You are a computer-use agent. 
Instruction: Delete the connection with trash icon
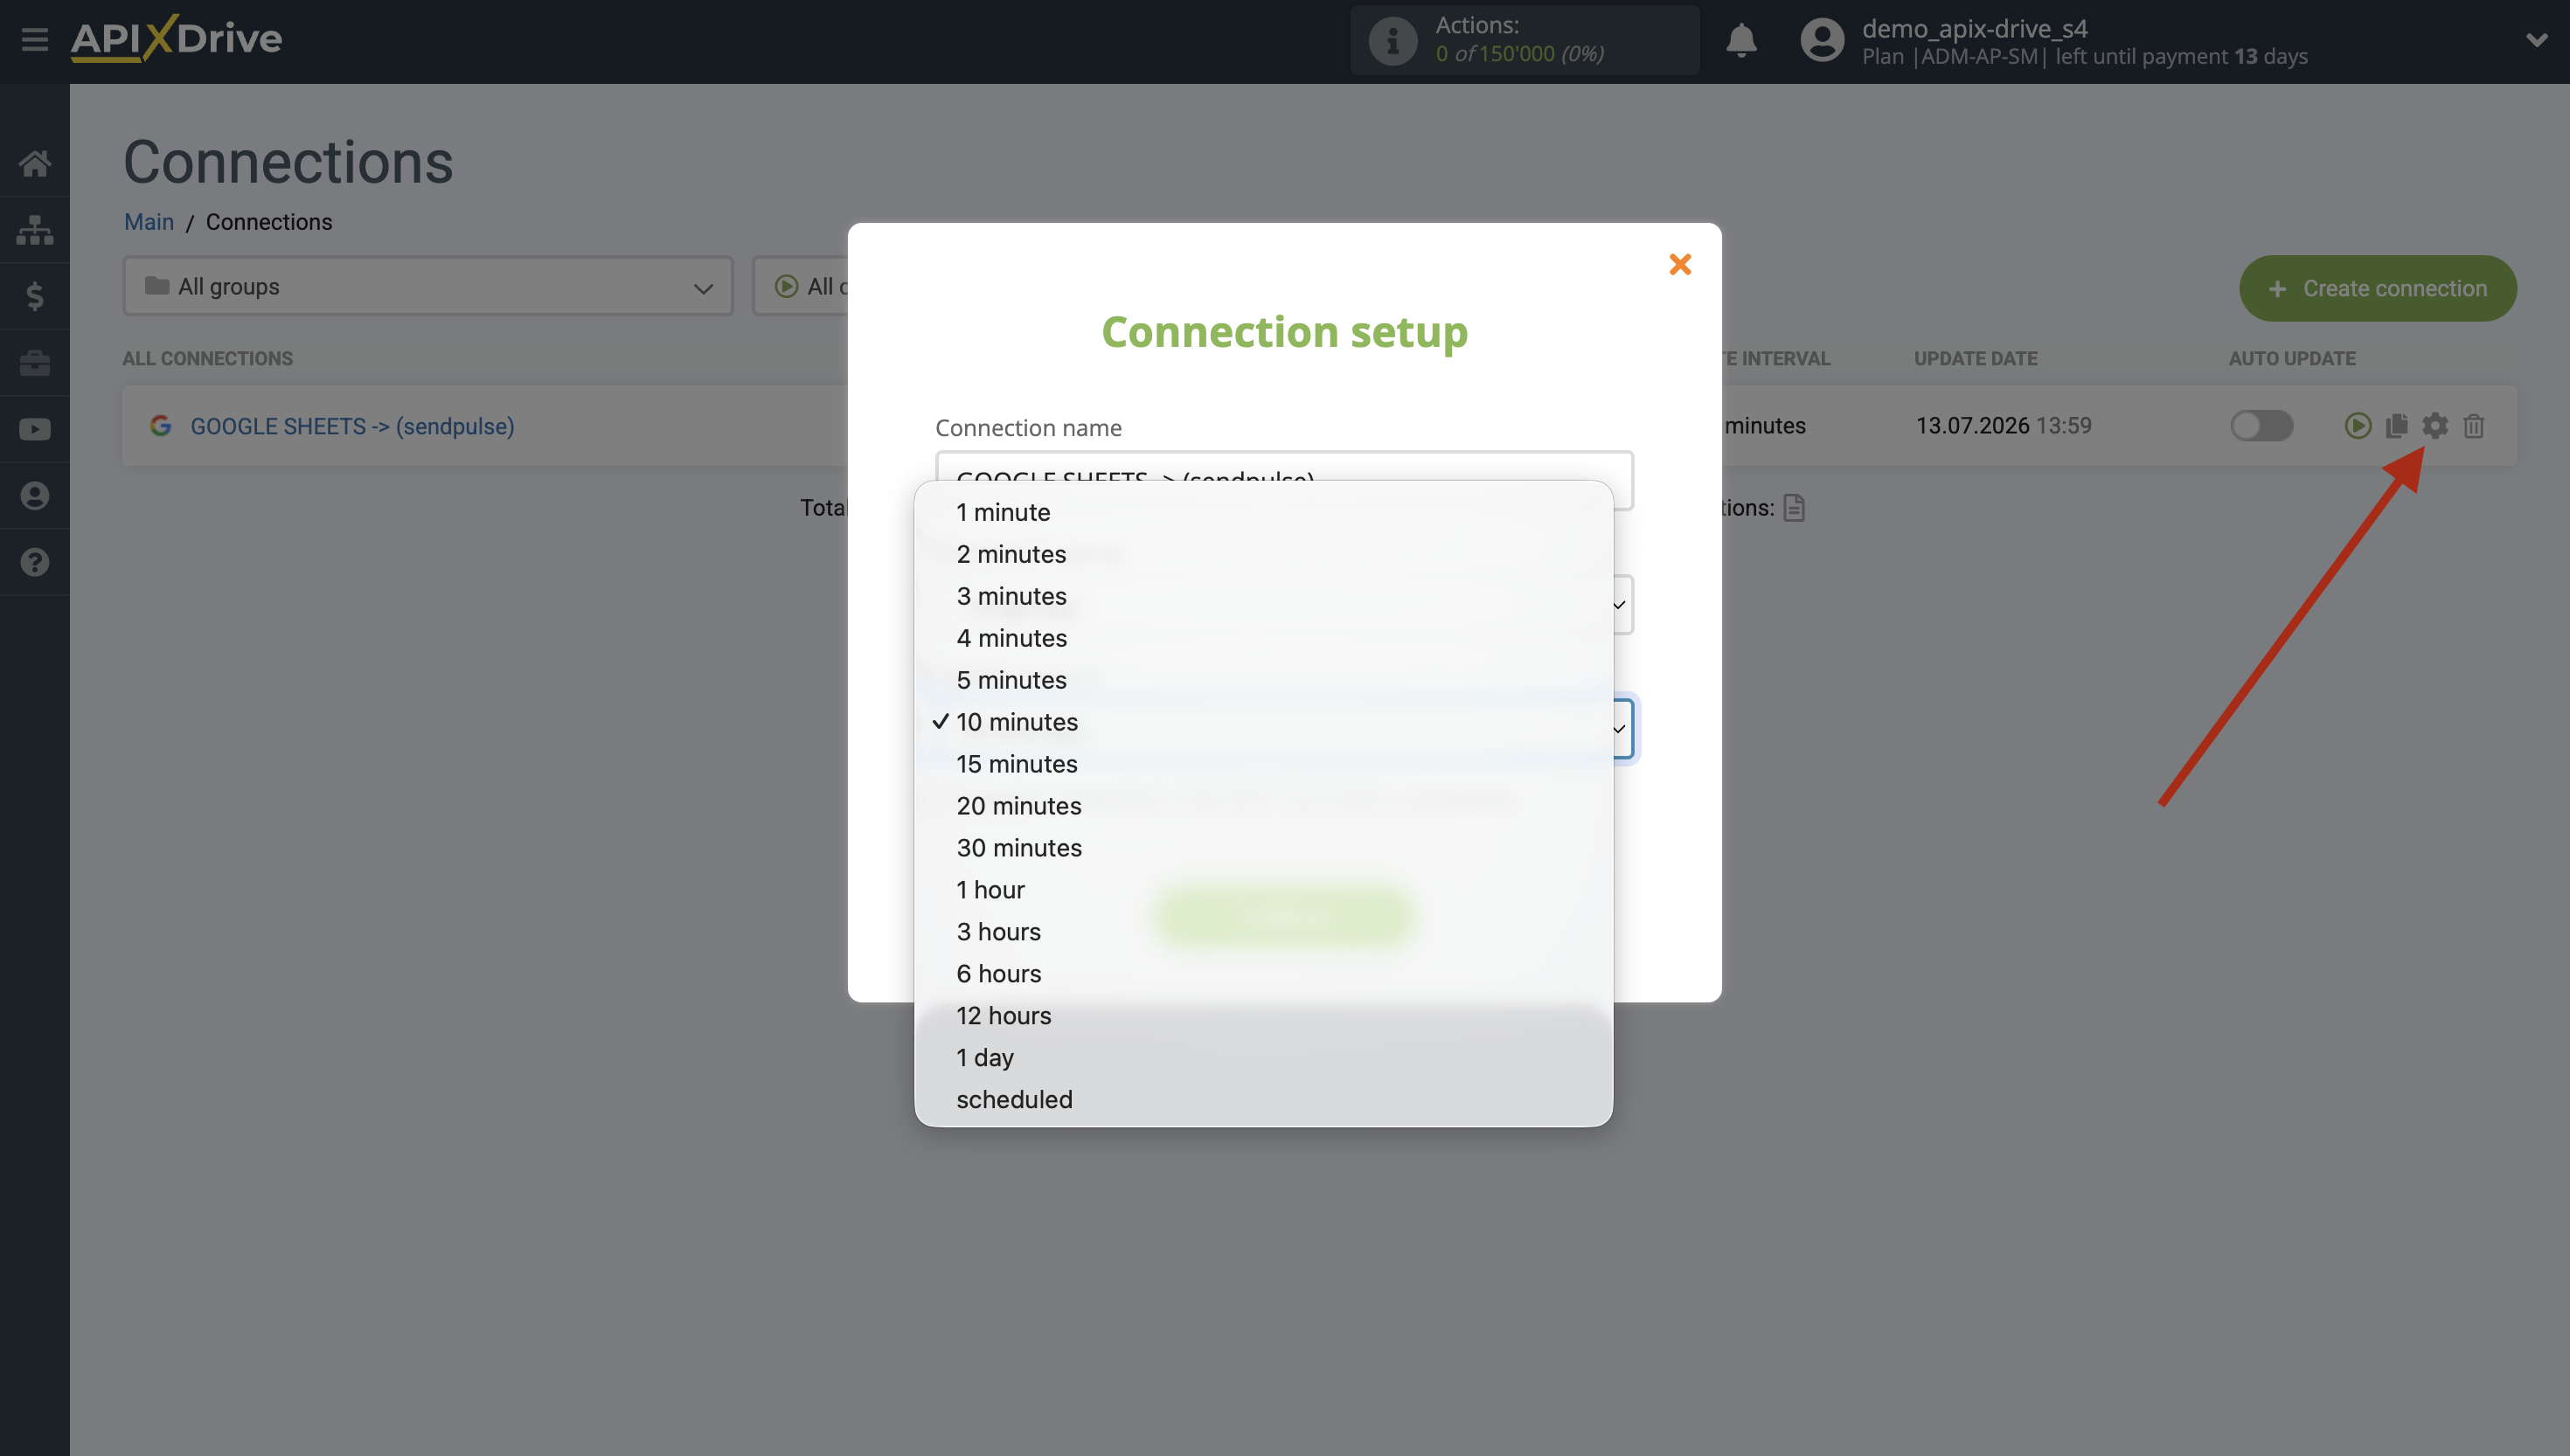tap(2474, 426)
